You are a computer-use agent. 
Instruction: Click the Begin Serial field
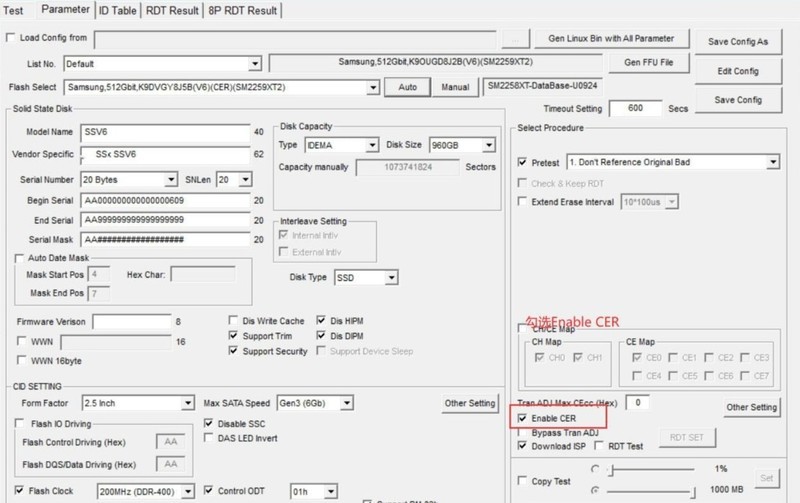click(x=165, y=200)
